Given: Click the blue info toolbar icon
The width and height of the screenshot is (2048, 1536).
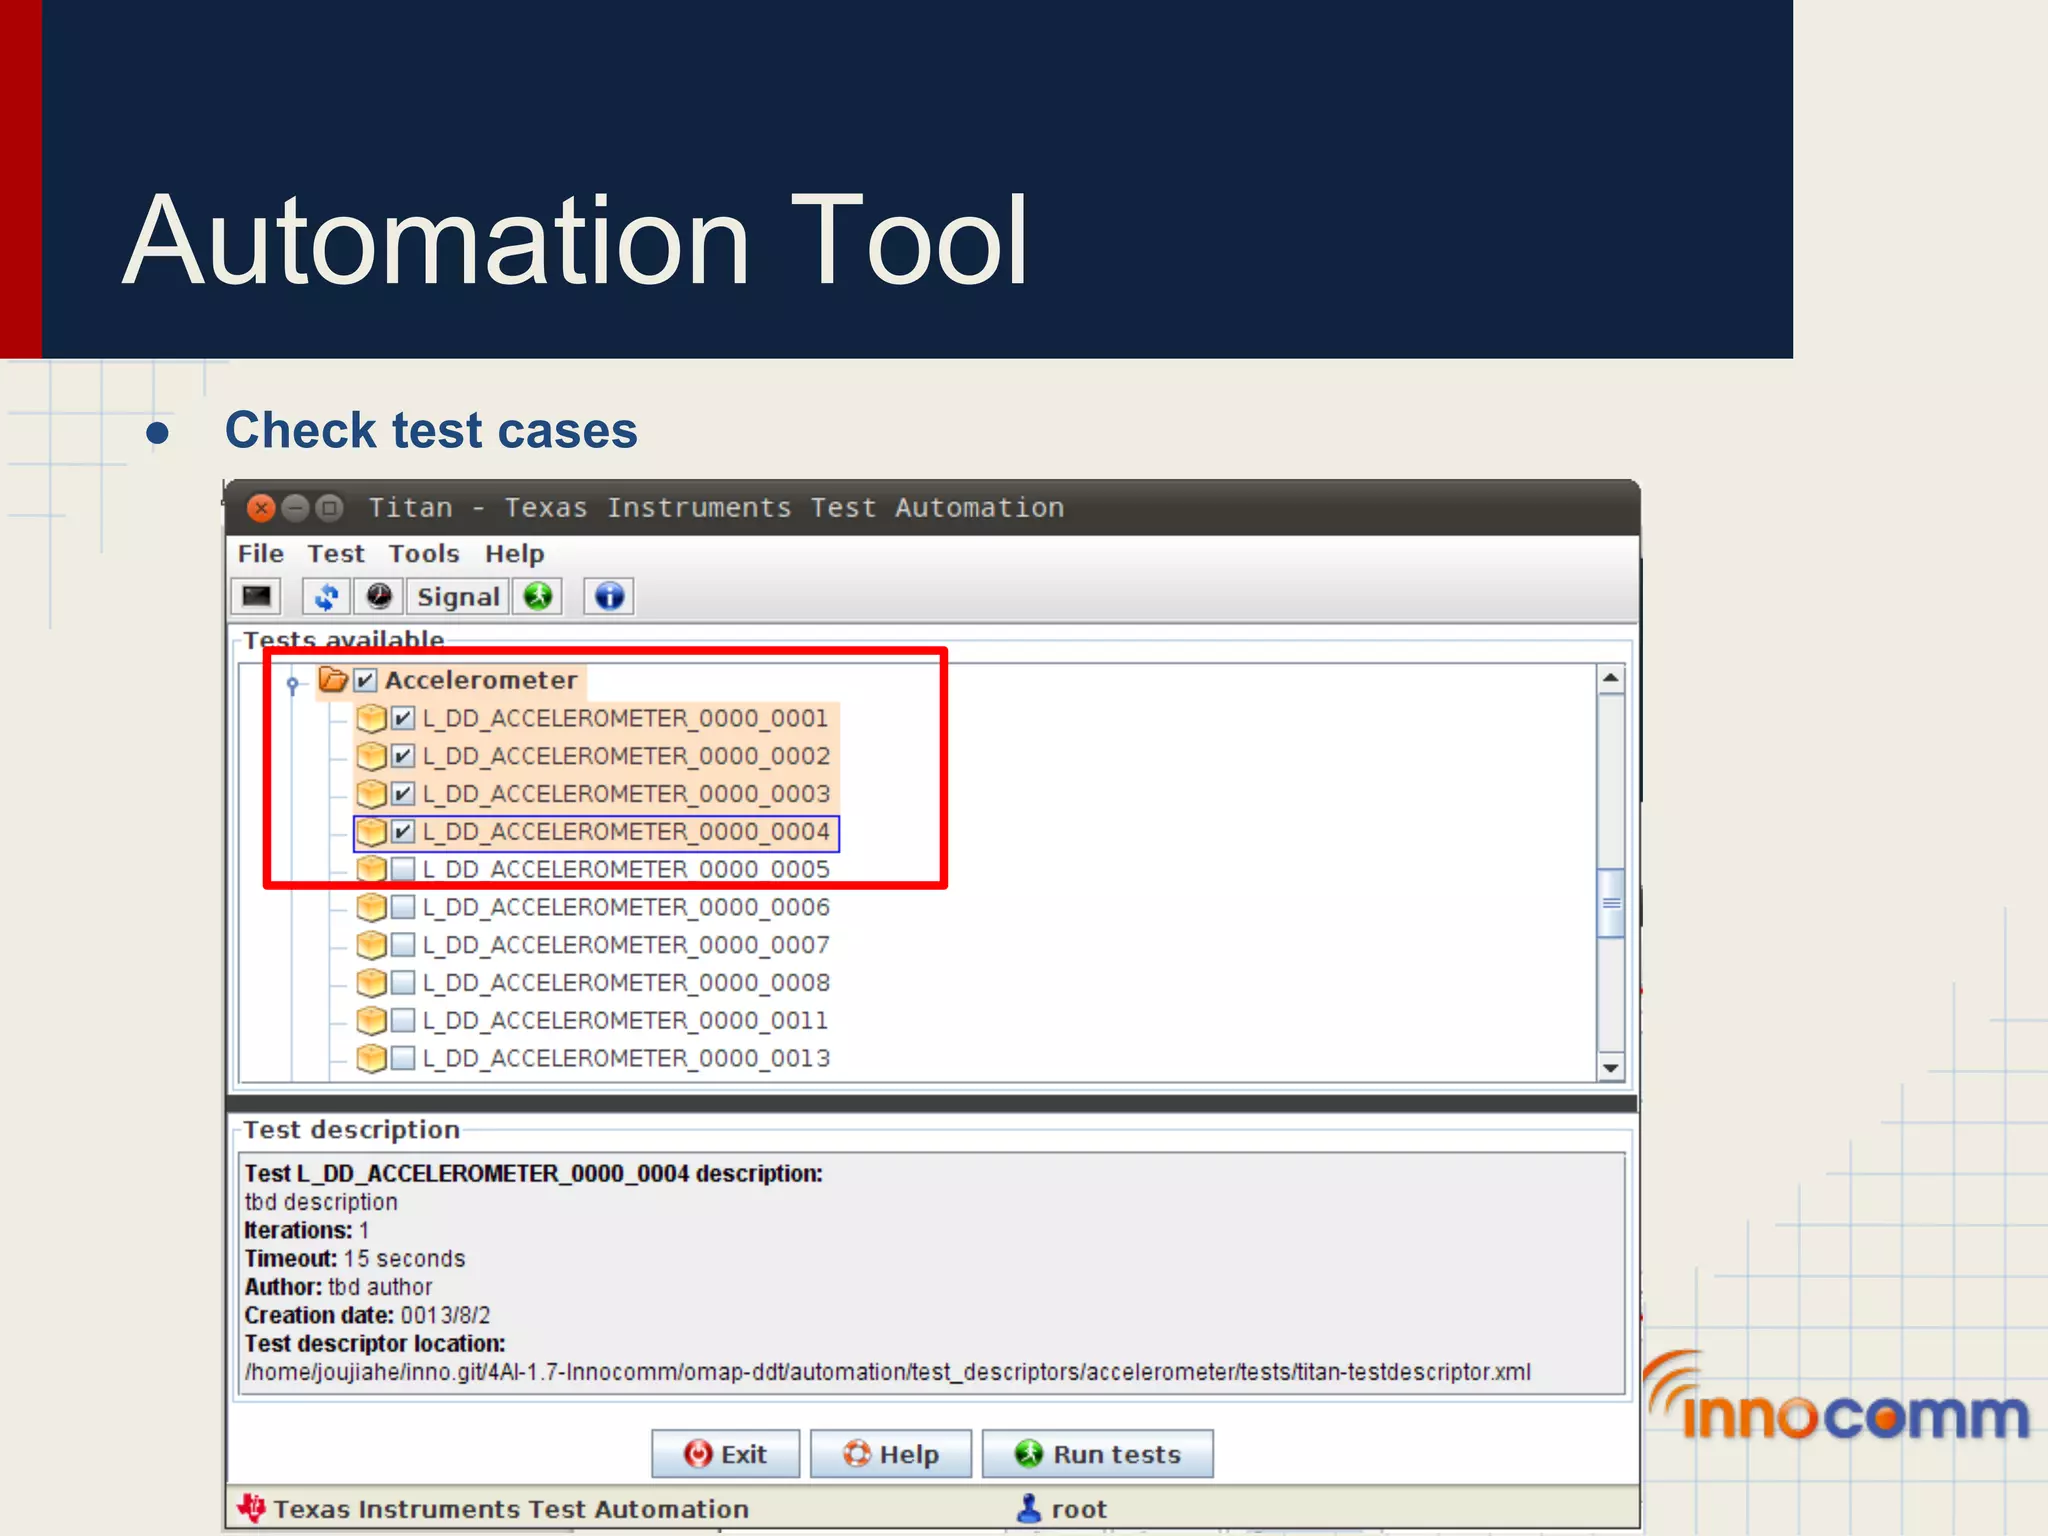Looking at the screenshot, I should [609, 596].
